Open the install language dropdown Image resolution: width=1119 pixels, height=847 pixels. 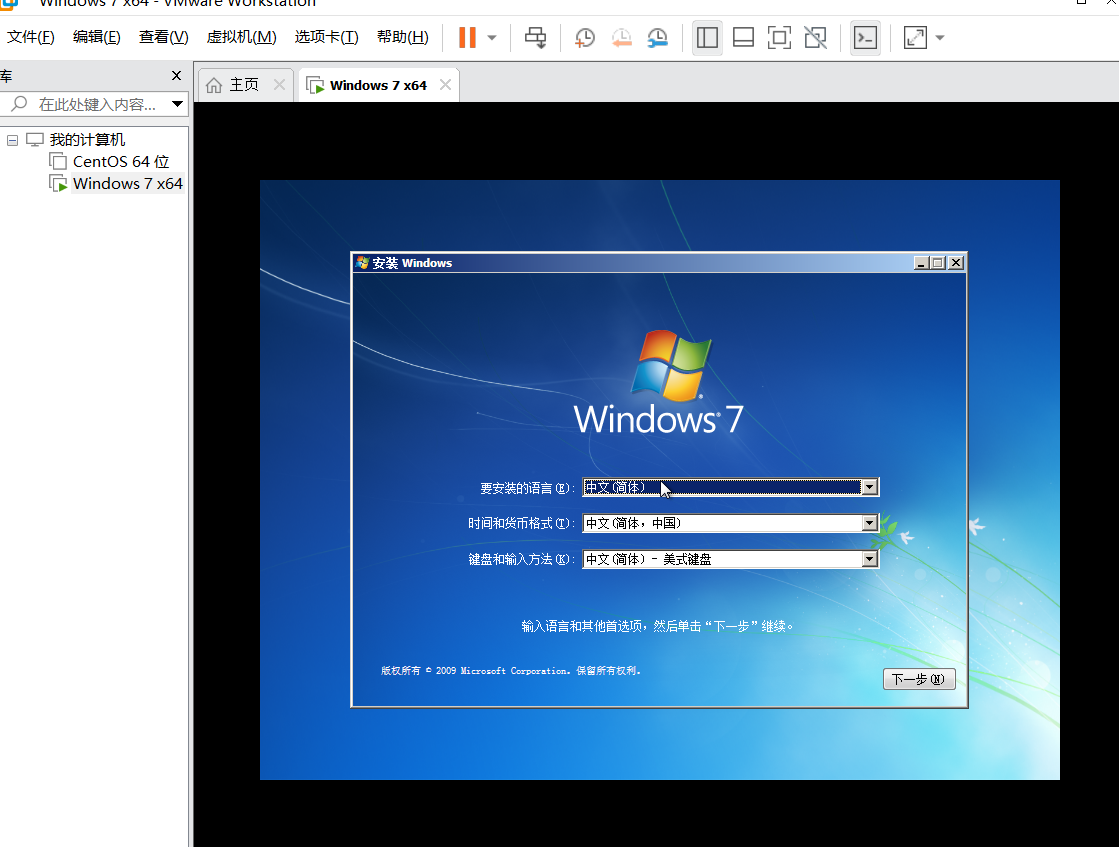point(869,487)
